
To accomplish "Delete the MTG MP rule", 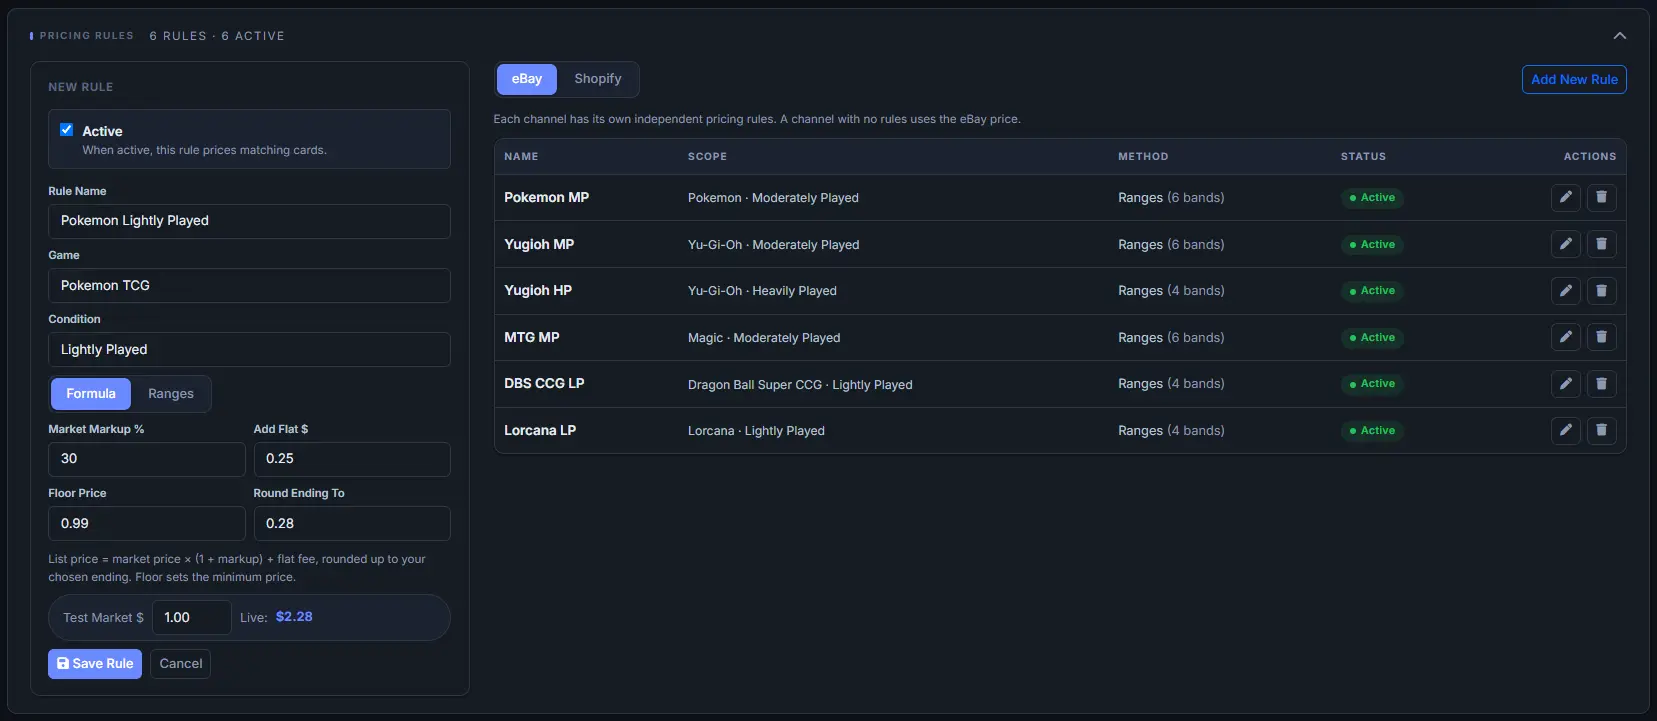I will tap(1601, 337).
